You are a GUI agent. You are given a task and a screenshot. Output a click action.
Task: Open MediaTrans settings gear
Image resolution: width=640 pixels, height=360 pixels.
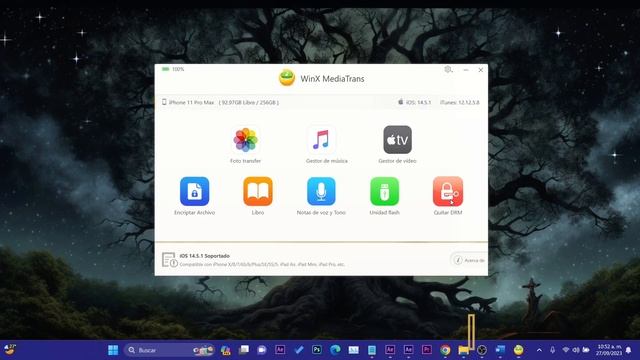[448, 70]
